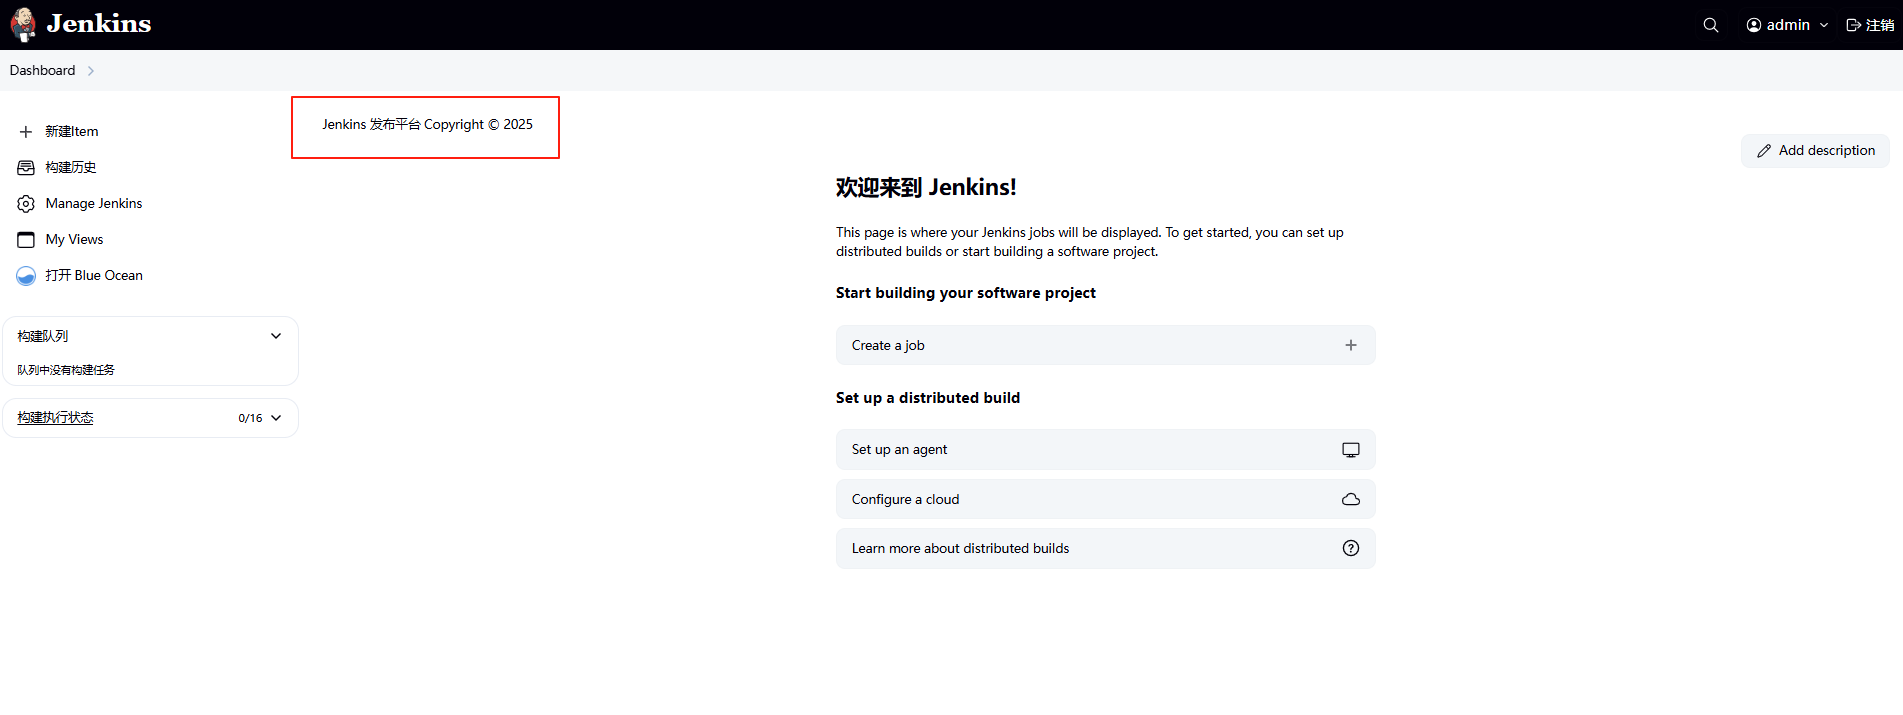Go to Manage Jenkins
The height and width of the screenshot is (715, 1903).
pyautogui.click(x=94, y=204)
